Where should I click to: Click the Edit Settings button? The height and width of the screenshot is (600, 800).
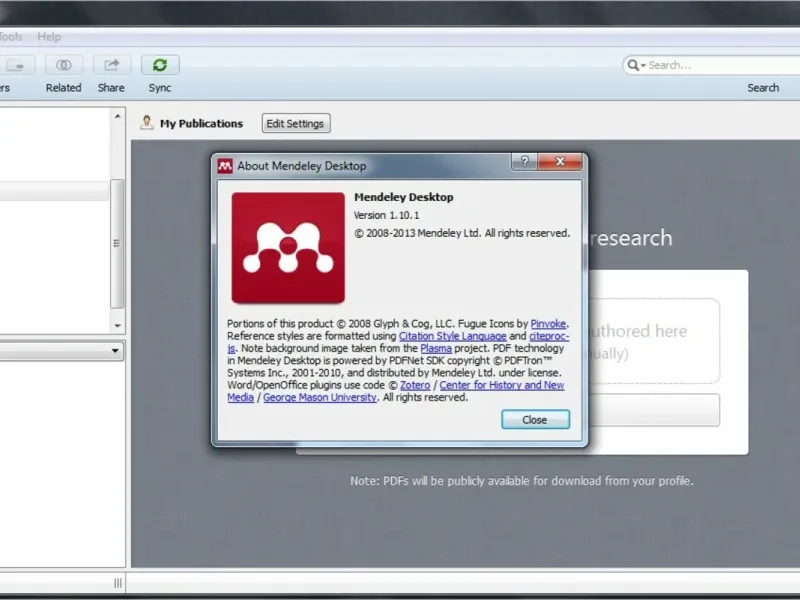[x=296, y=123]
